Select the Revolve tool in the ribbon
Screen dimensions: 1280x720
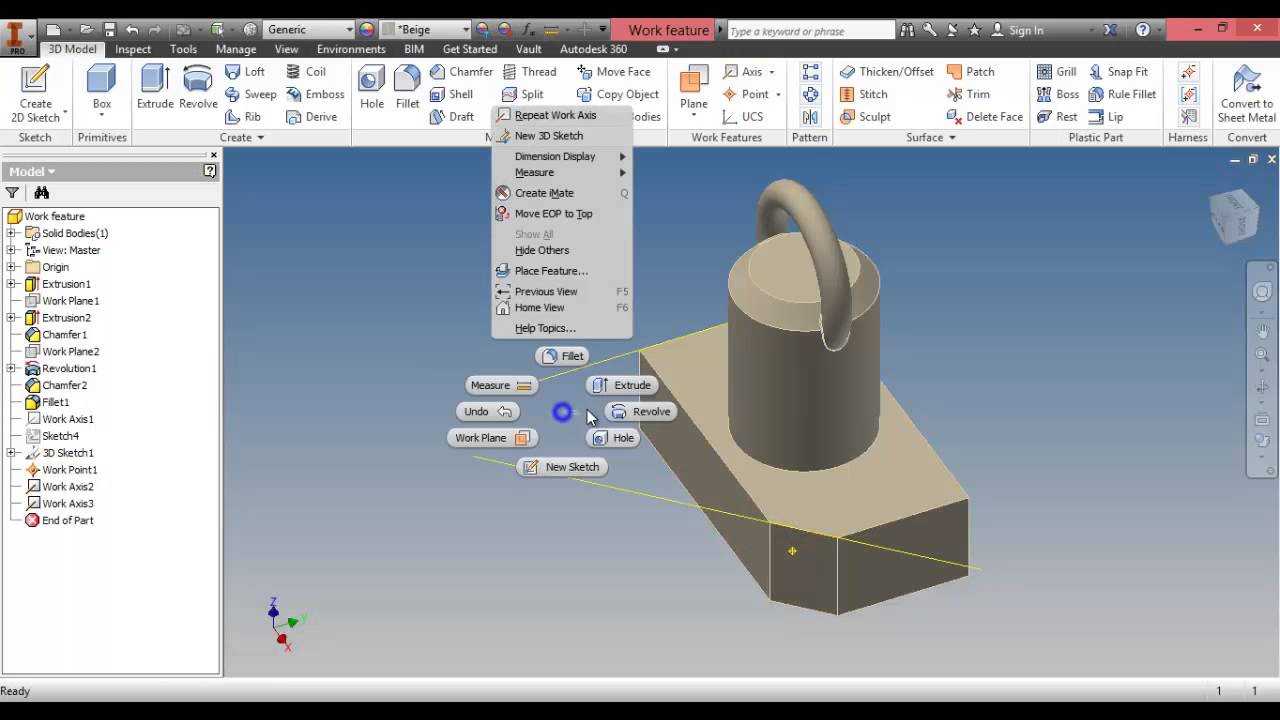[198, 86]
